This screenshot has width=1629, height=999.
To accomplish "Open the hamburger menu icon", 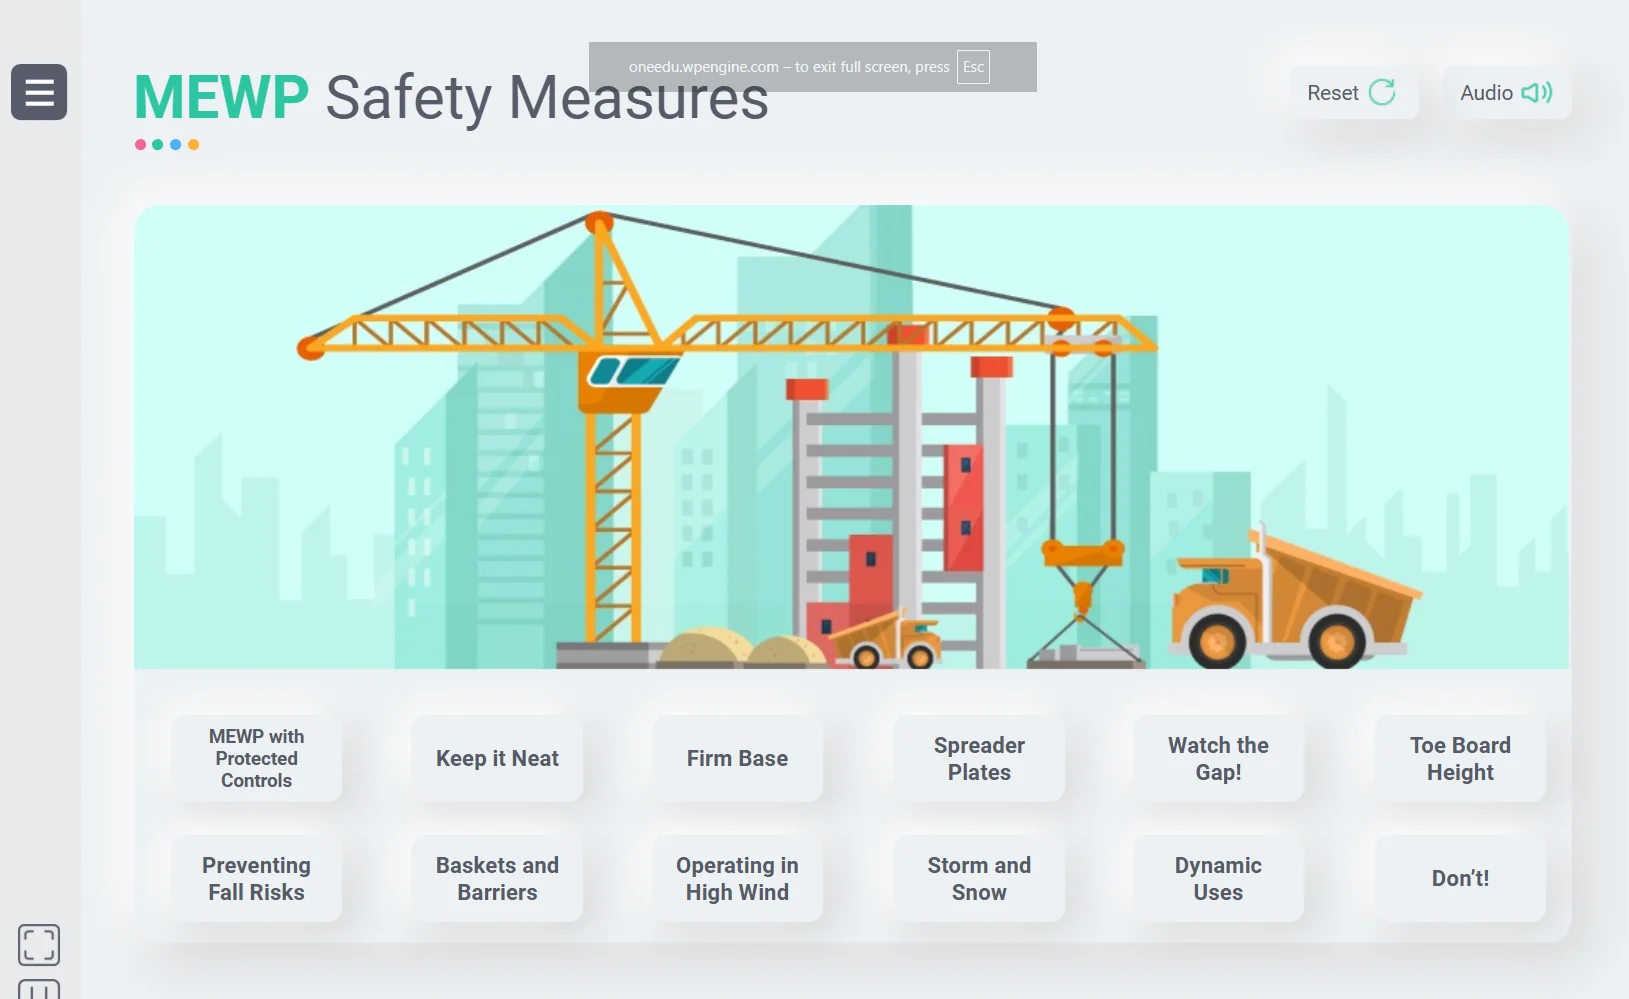I will coord(39,92).
